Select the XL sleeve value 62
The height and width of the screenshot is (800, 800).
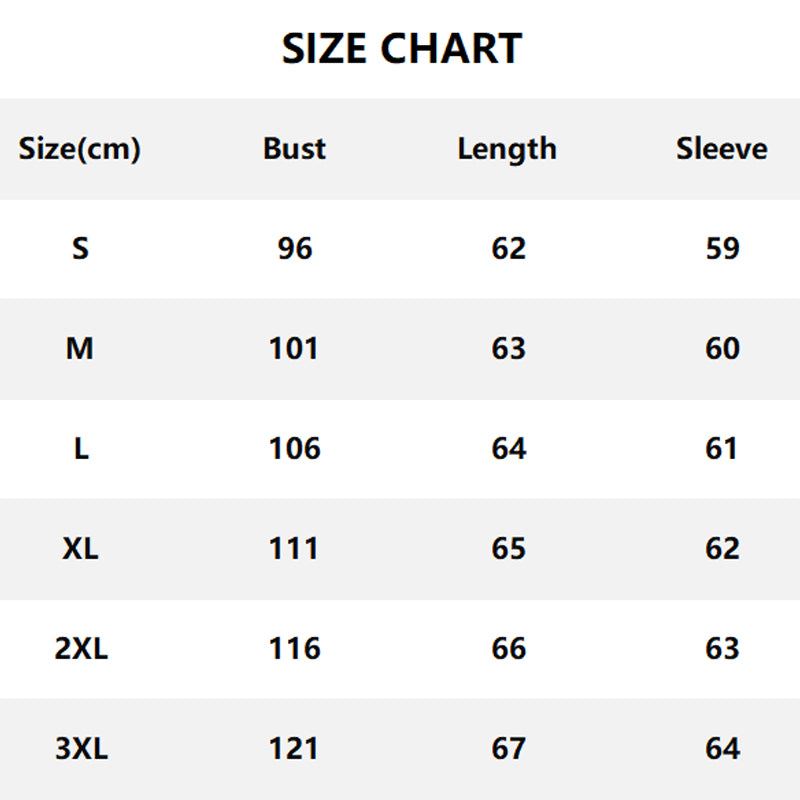[722, 548]
